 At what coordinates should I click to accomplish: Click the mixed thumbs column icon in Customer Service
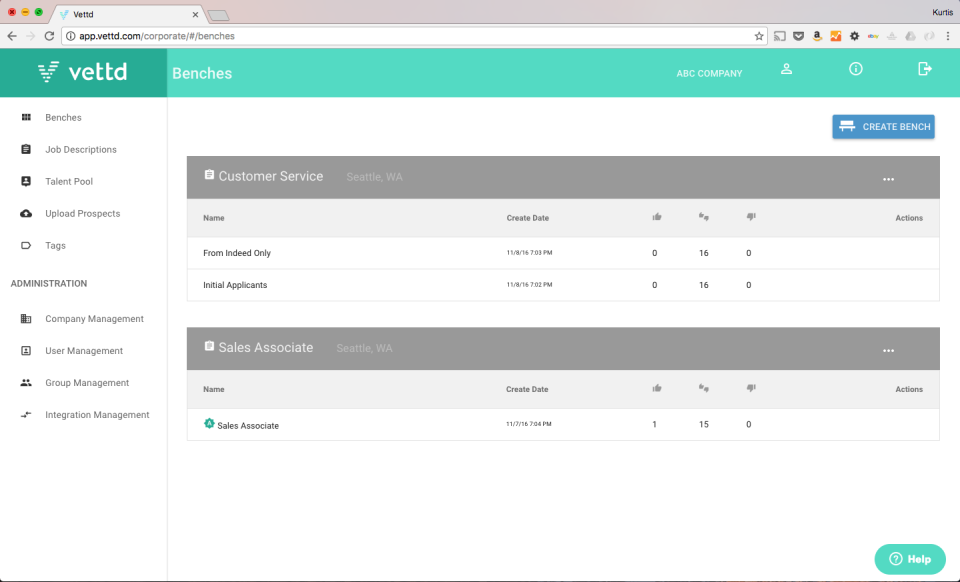703,217
